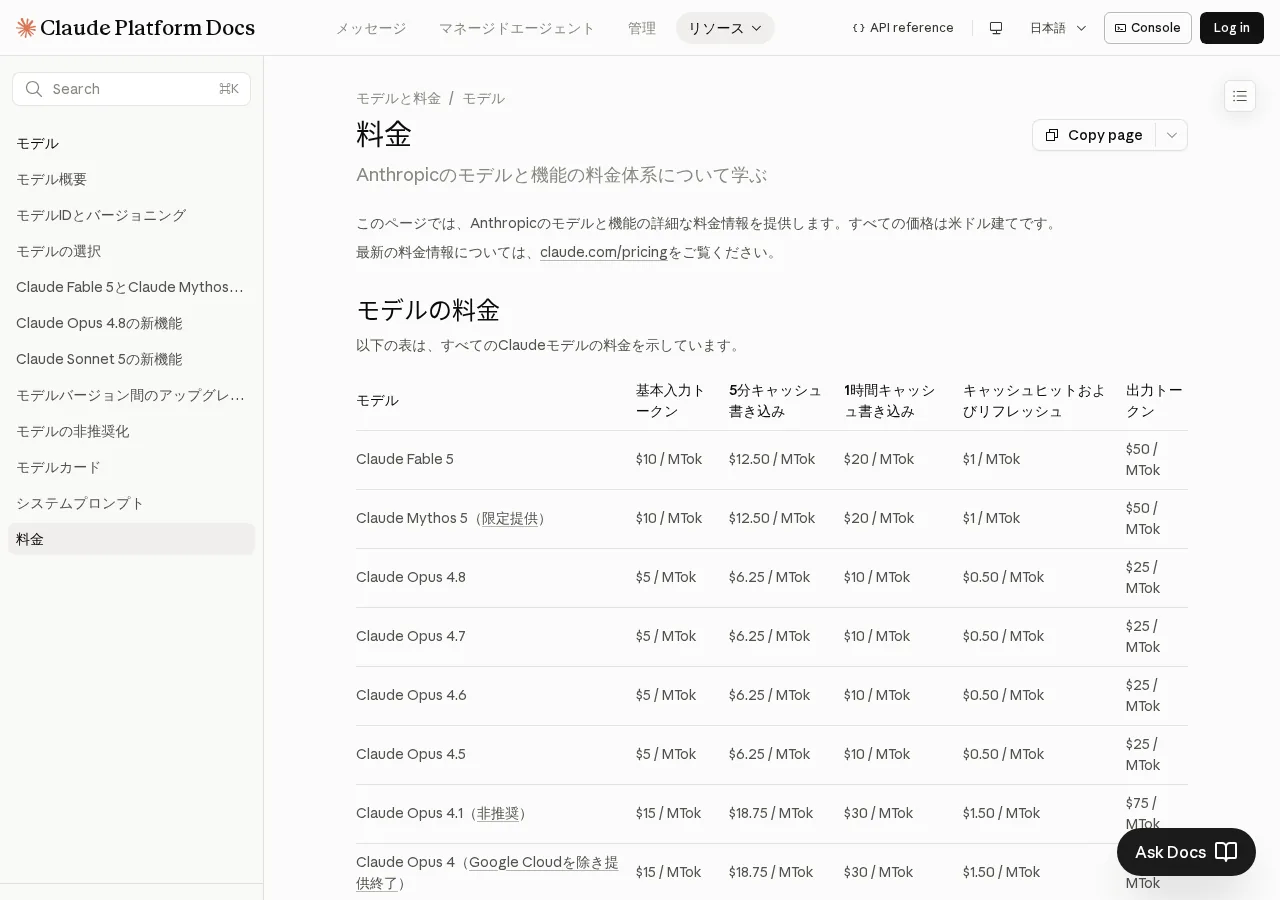Follow the claude.com/pricing link

point(604,252)
